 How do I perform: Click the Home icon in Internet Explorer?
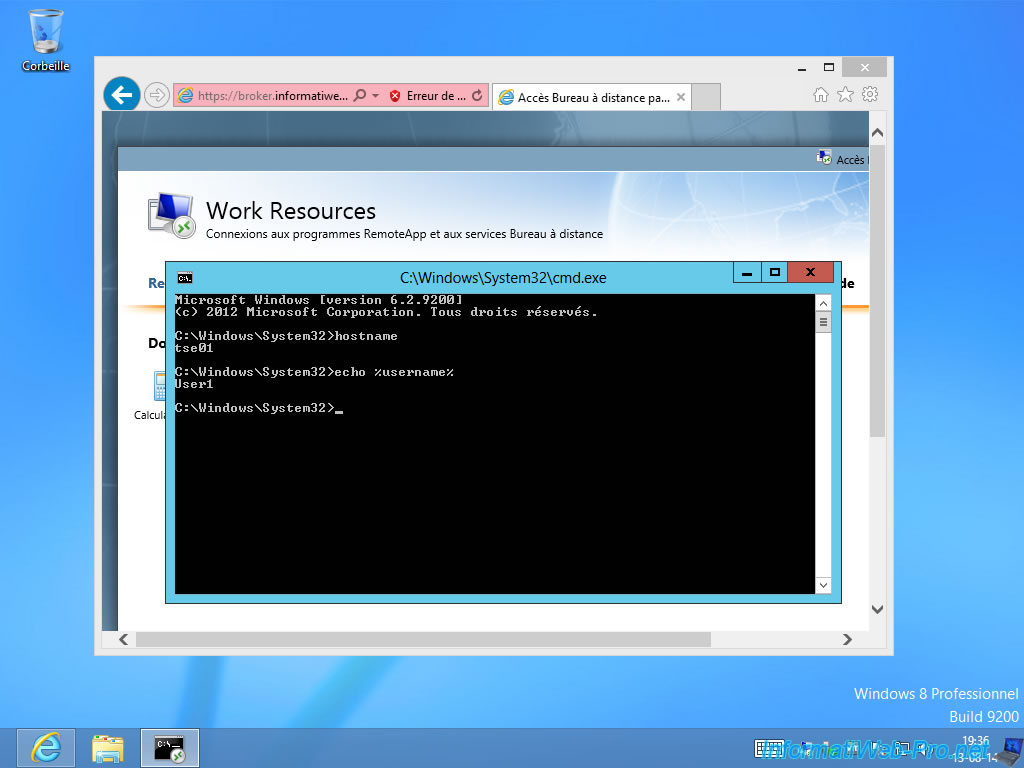[x=820, y=93]
